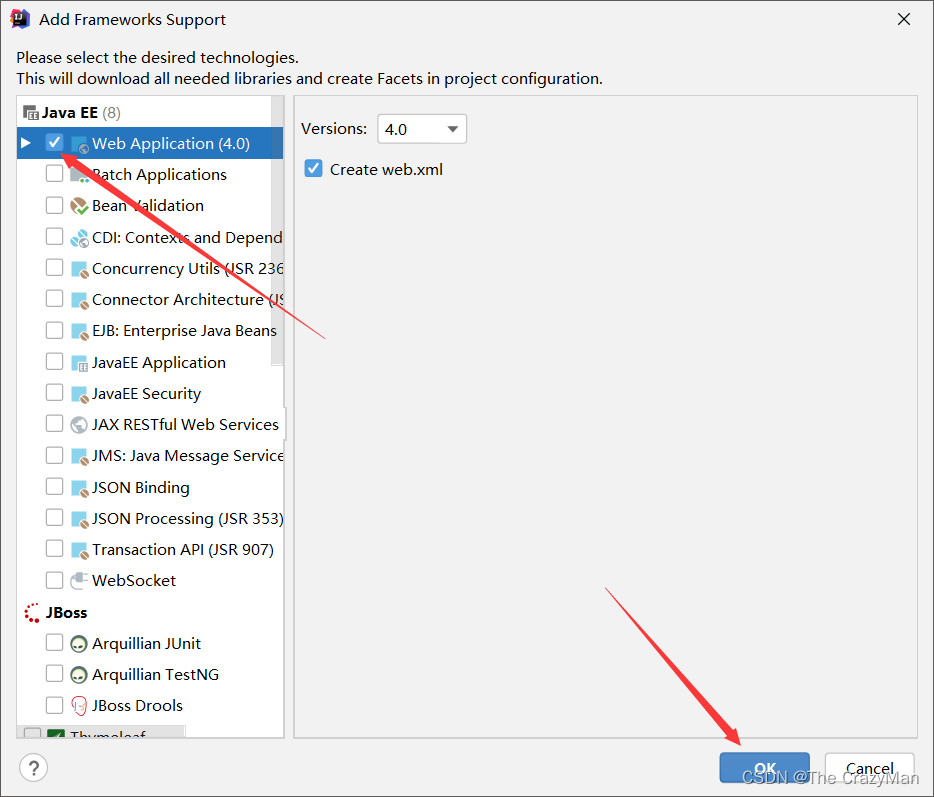
Task: Toggle the Create web.xml checkbox
Action: (x=313, y=169)
